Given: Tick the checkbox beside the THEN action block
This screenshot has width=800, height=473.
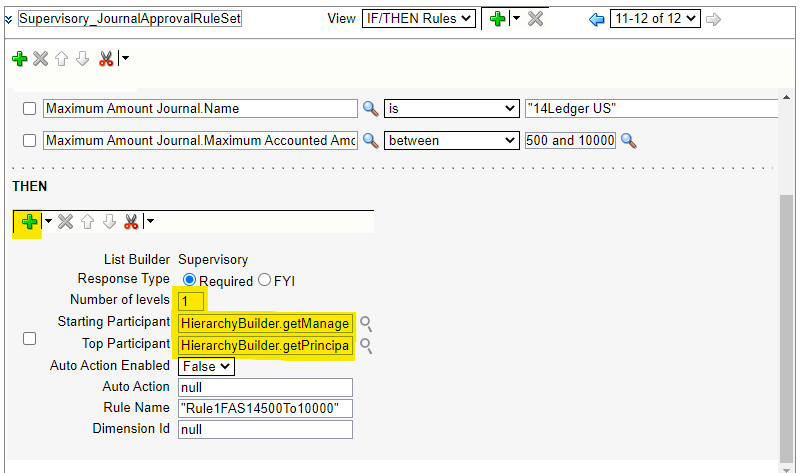Looking at the screenshot, I should (x=29, y=339).
